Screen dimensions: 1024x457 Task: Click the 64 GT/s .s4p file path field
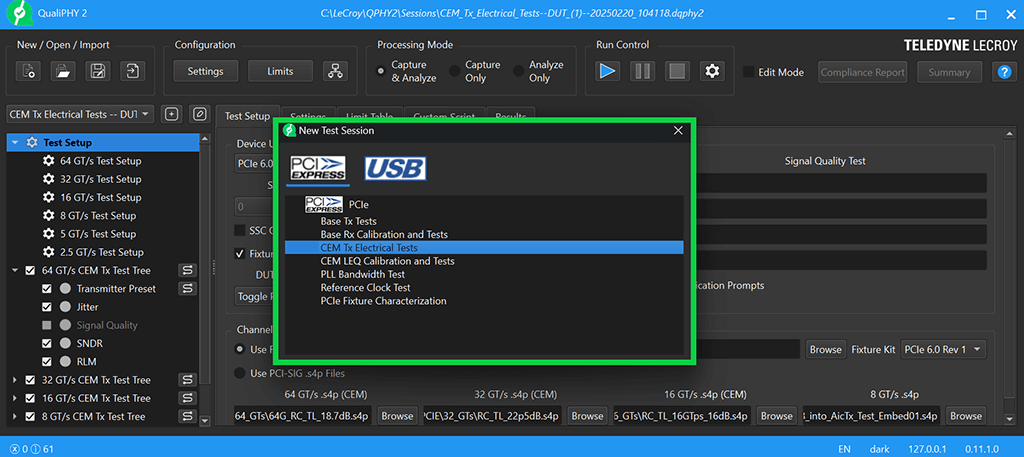click(302, 415)
